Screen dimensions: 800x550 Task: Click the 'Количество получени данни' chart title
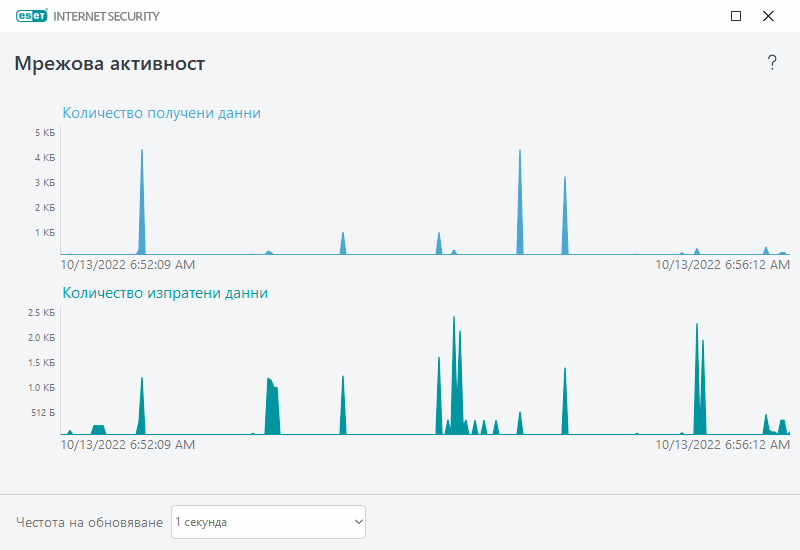(161, 113)
